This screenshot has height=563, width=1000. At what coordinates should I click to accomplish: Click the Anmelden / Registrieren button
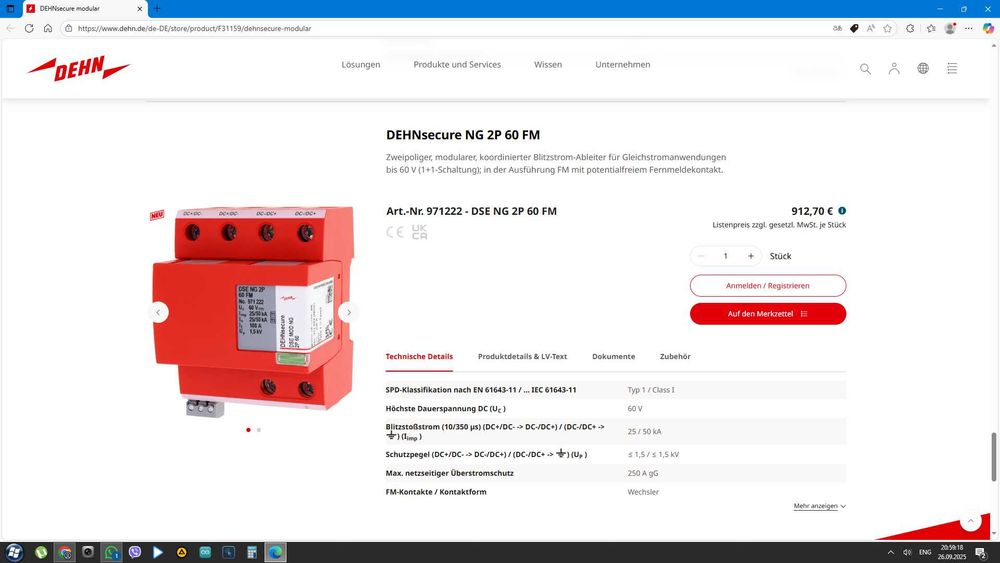tap(768, 286)
